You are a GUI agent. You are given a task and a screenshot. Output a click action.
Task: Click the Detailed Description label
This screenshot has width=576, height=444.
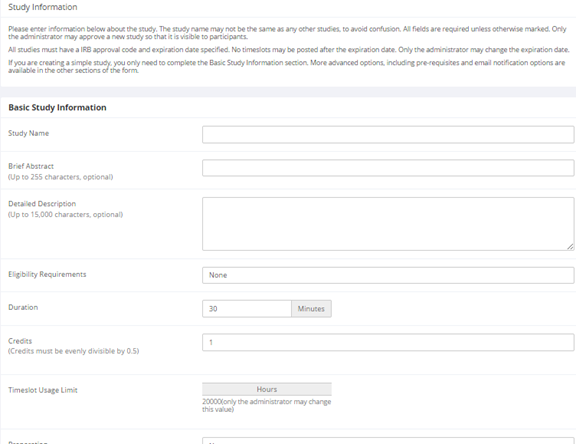[42, 203]
